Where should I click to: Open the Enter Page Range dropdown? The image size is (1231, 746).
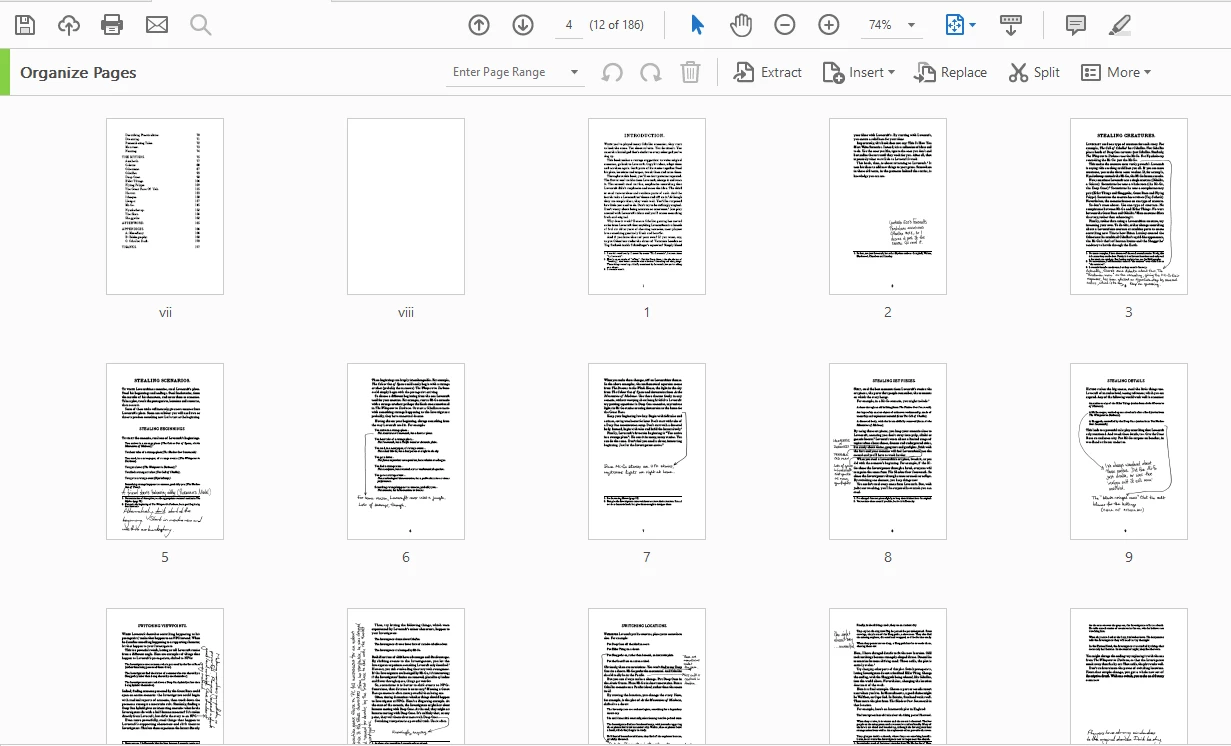516,72
